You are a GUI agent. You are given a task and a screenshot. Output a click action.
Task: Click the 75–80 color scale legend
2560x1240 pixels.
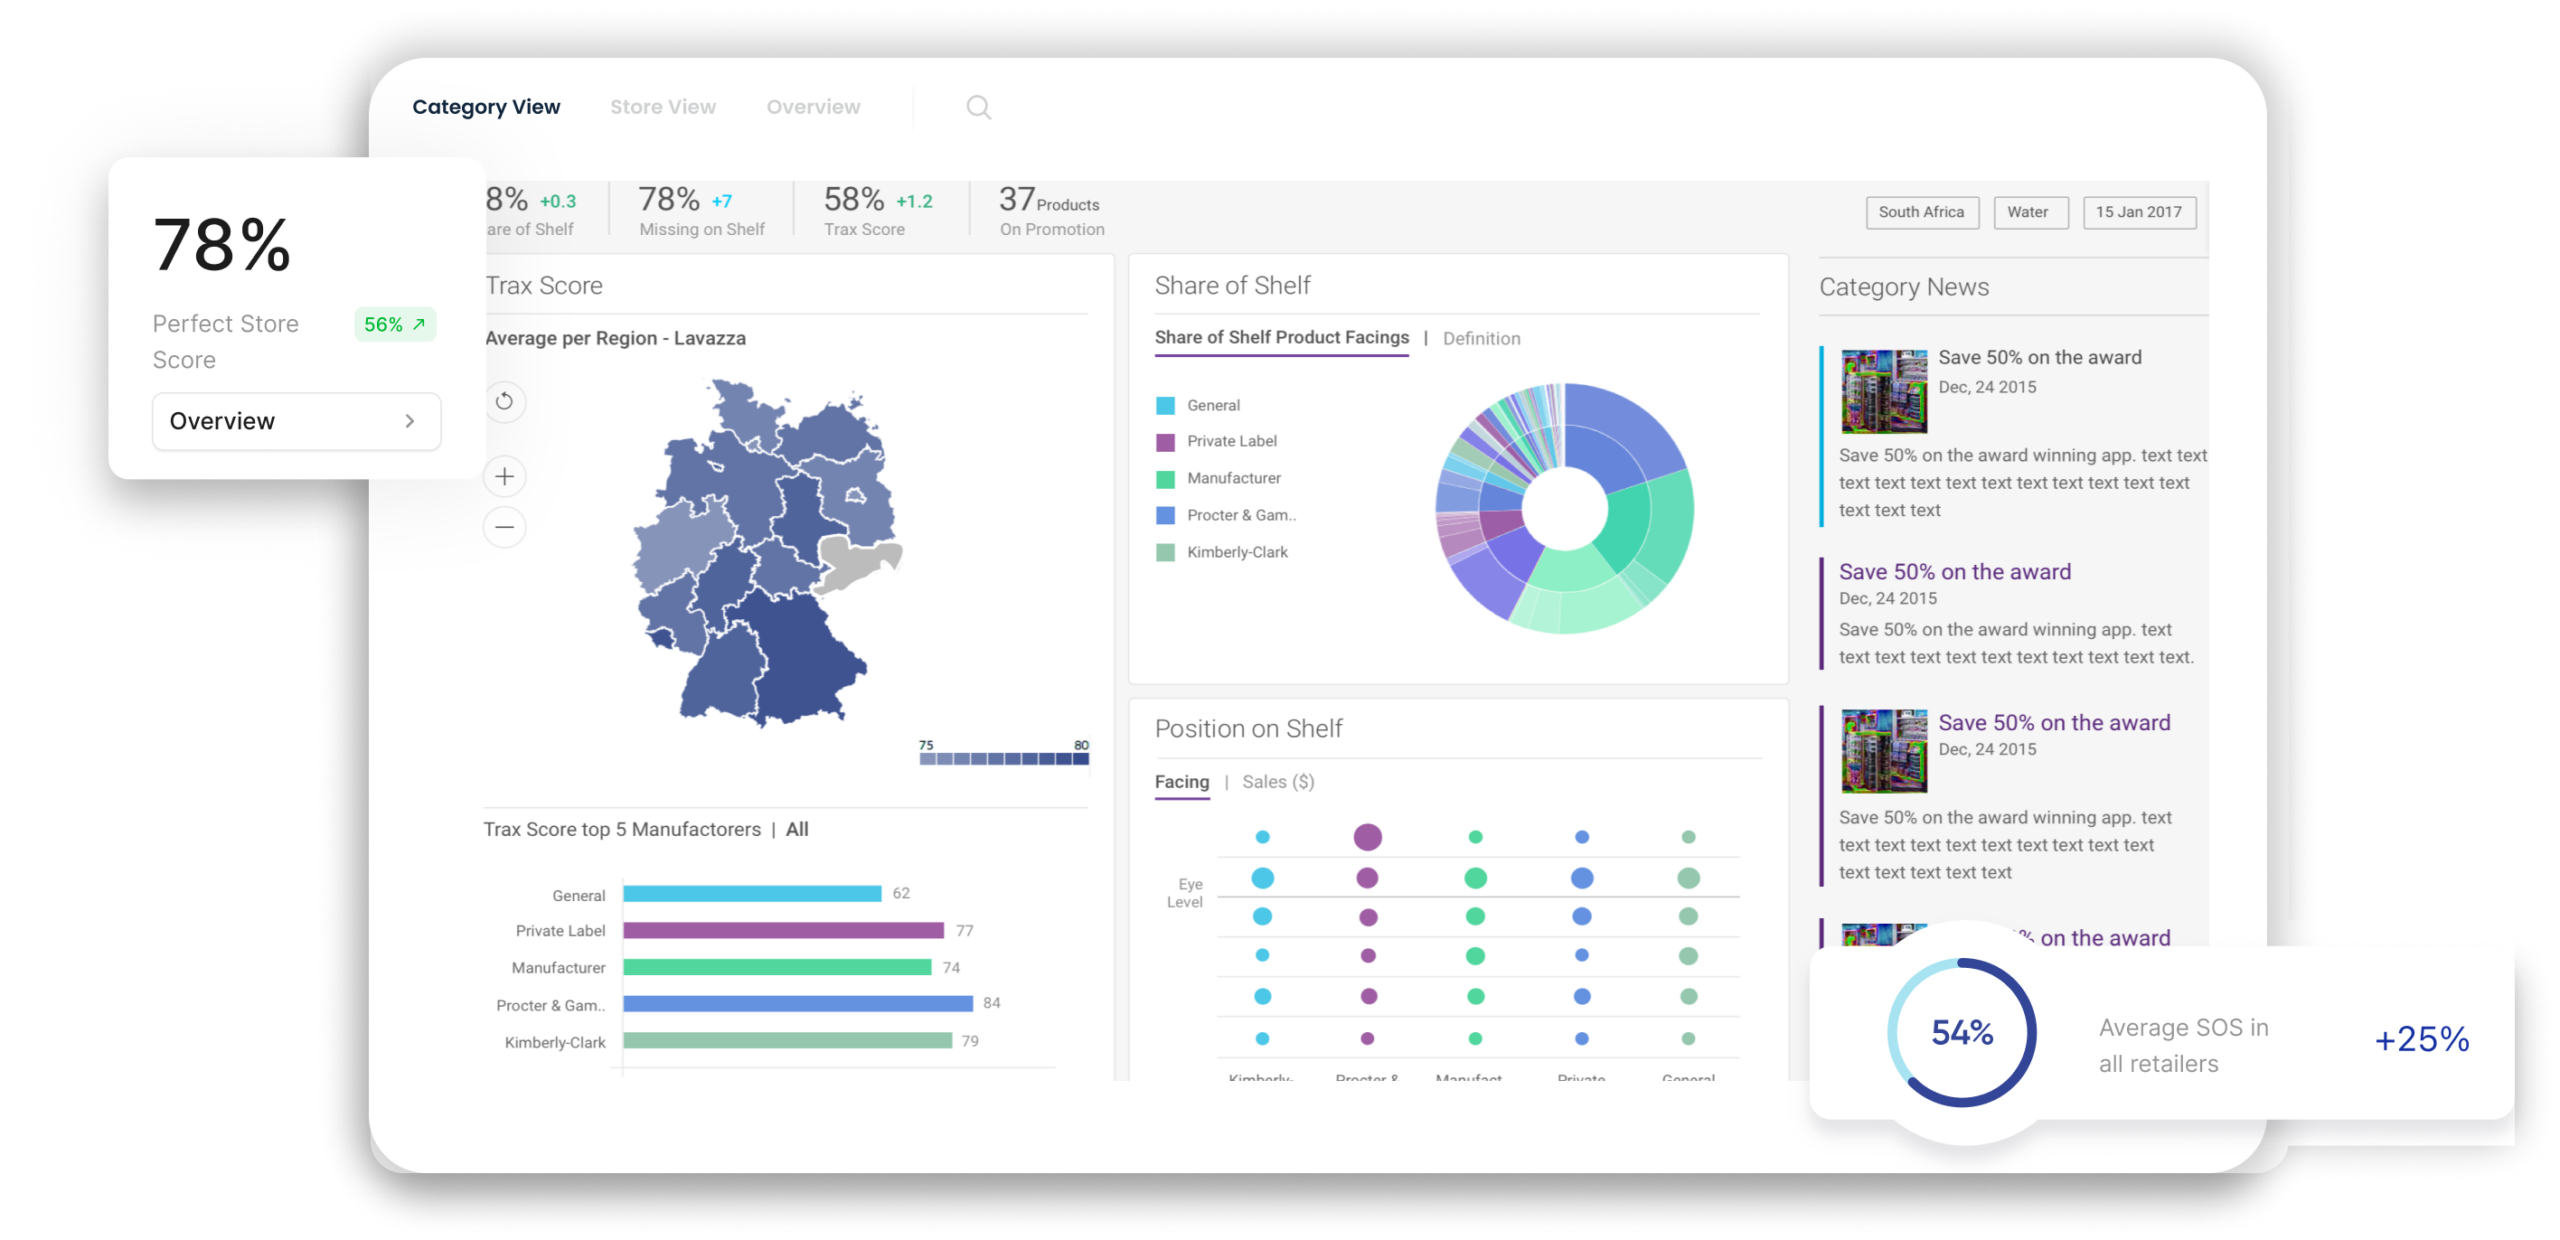point(1003,758)
